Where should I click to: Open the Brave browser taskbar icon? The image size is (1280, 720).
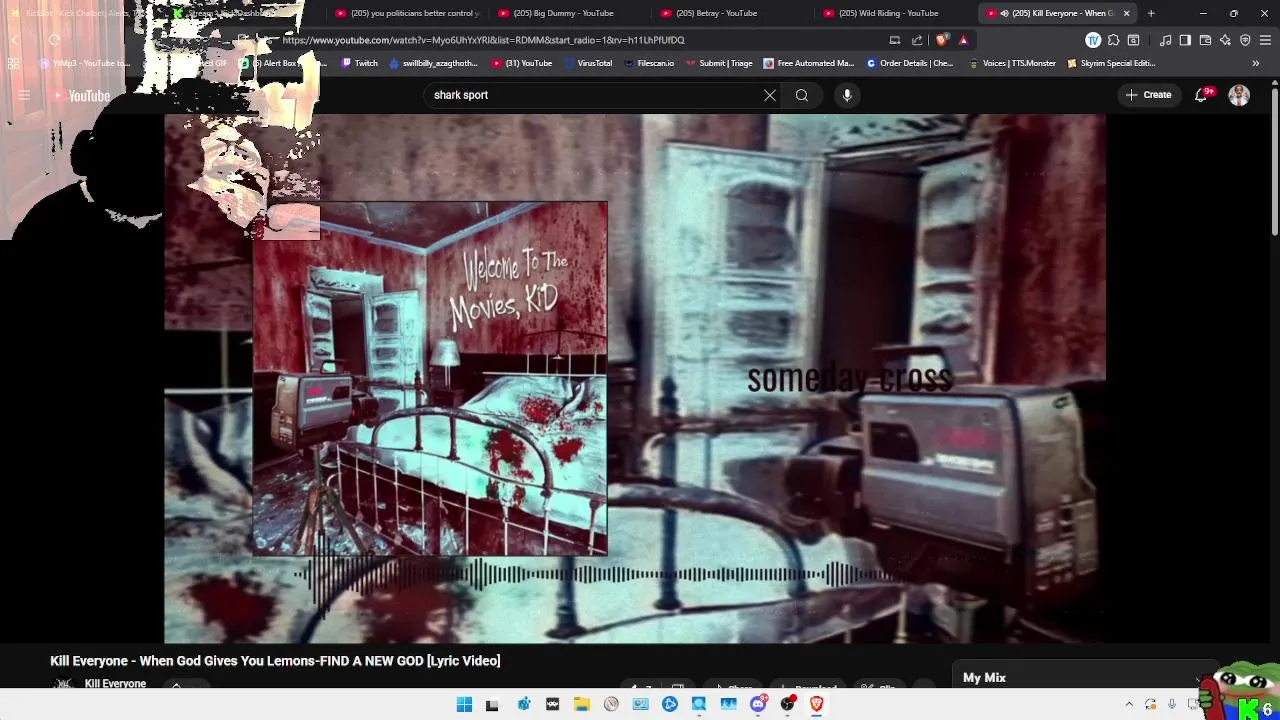[x=816, y=705]
